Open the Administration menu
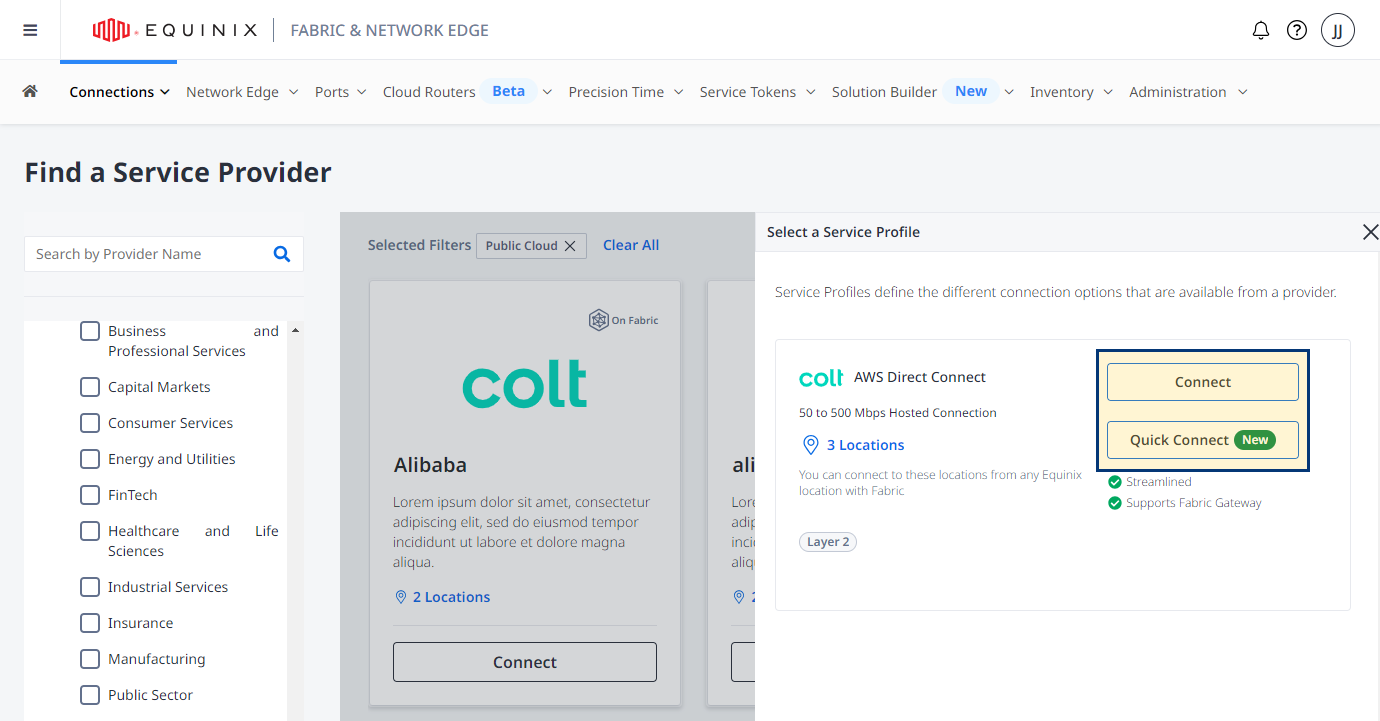This screenshot has height=721, width=1380. coord(1188,92)
